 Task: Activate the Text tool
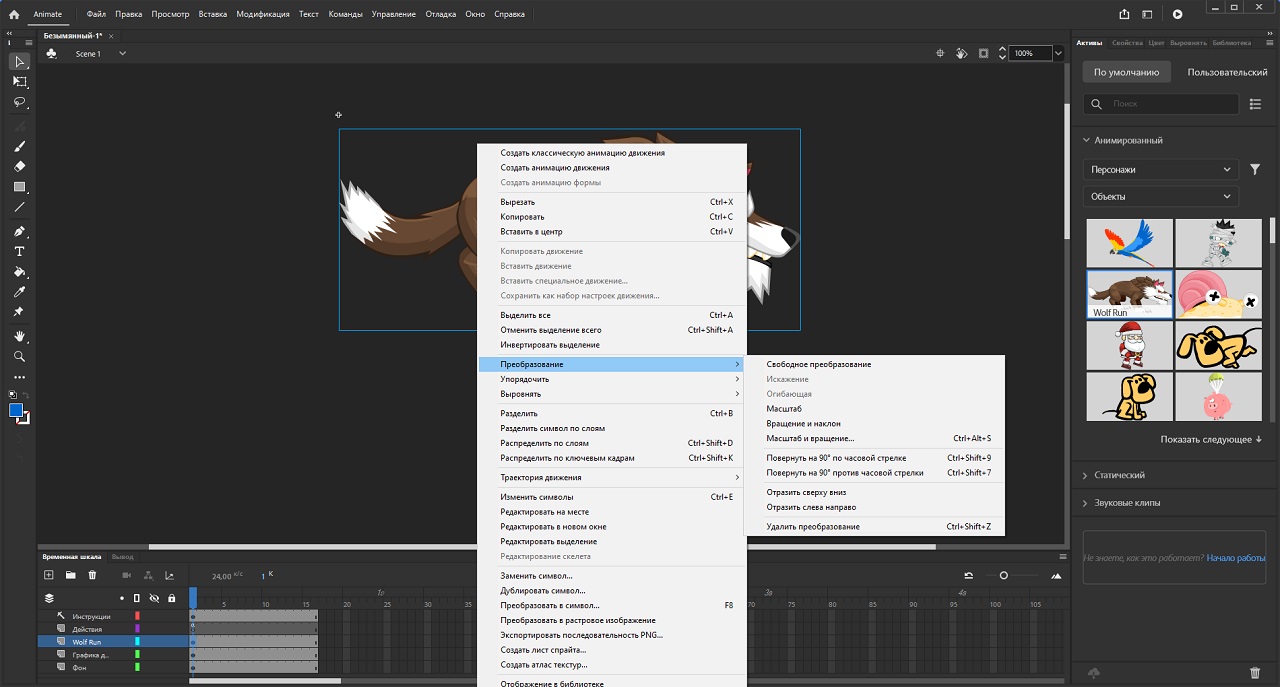[19, 251]
